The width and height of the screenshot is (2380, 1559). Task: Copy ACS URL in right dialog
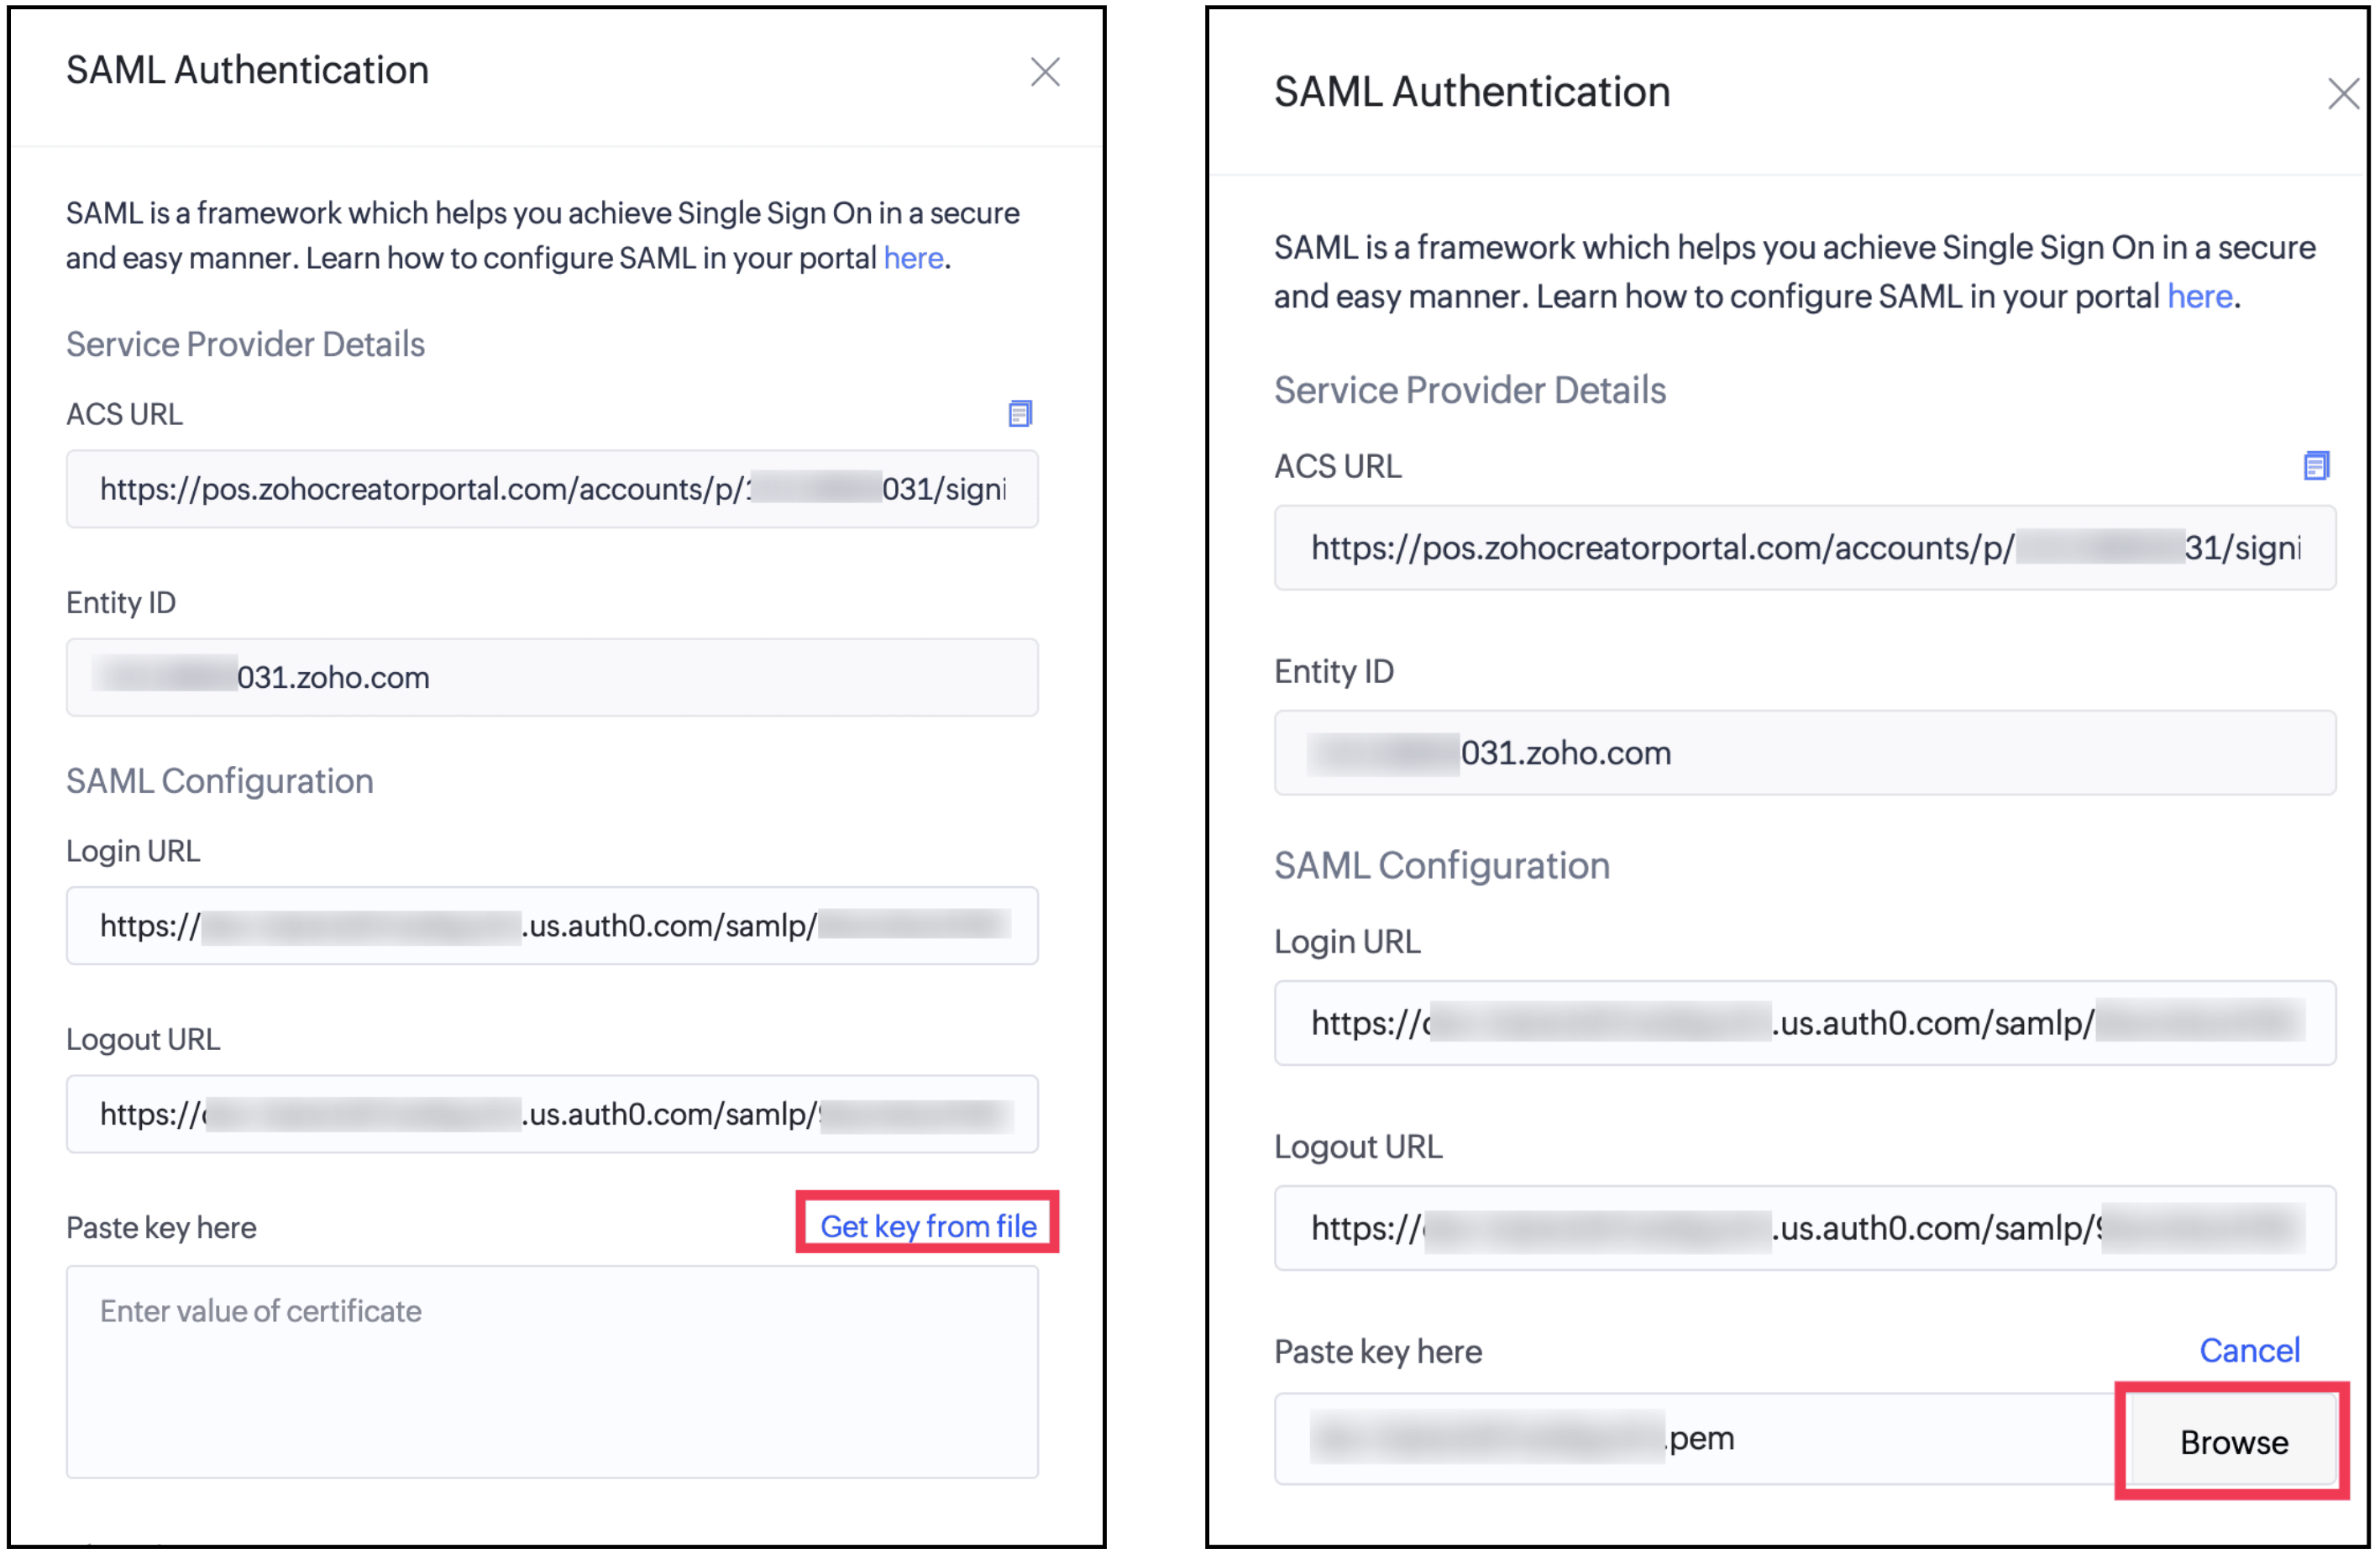pyautogui.click(x=2316, y=465)
